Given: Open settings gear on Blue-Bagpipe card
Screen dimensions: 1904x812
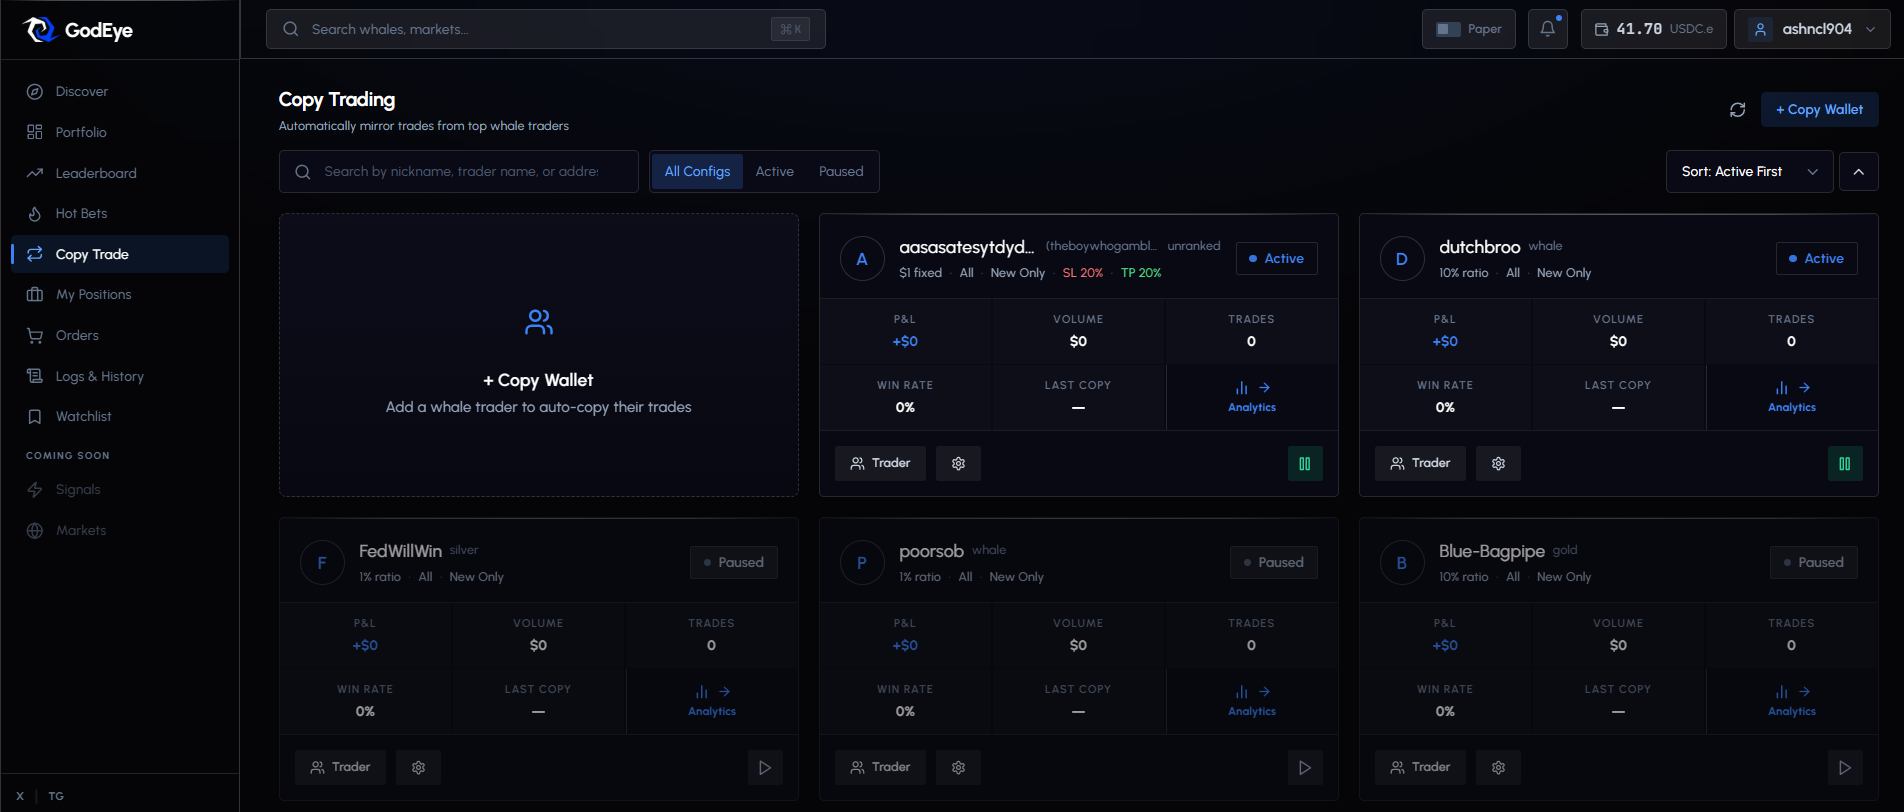Looking at the screenshot, I should pos(1498,767).
